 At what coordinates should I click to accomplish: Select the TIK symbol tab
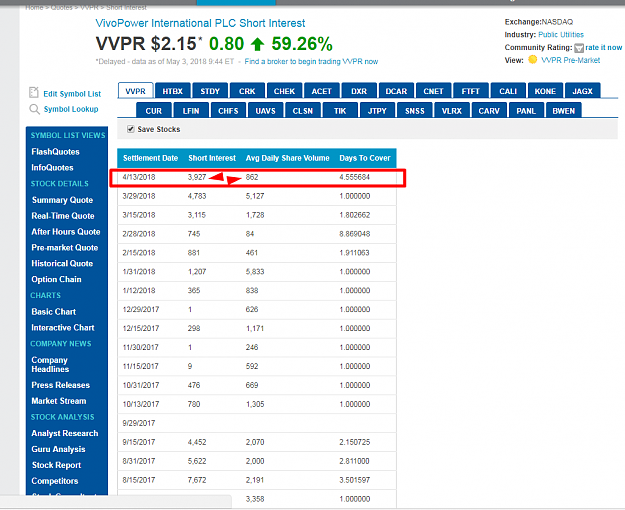click(x=340, y=110)
